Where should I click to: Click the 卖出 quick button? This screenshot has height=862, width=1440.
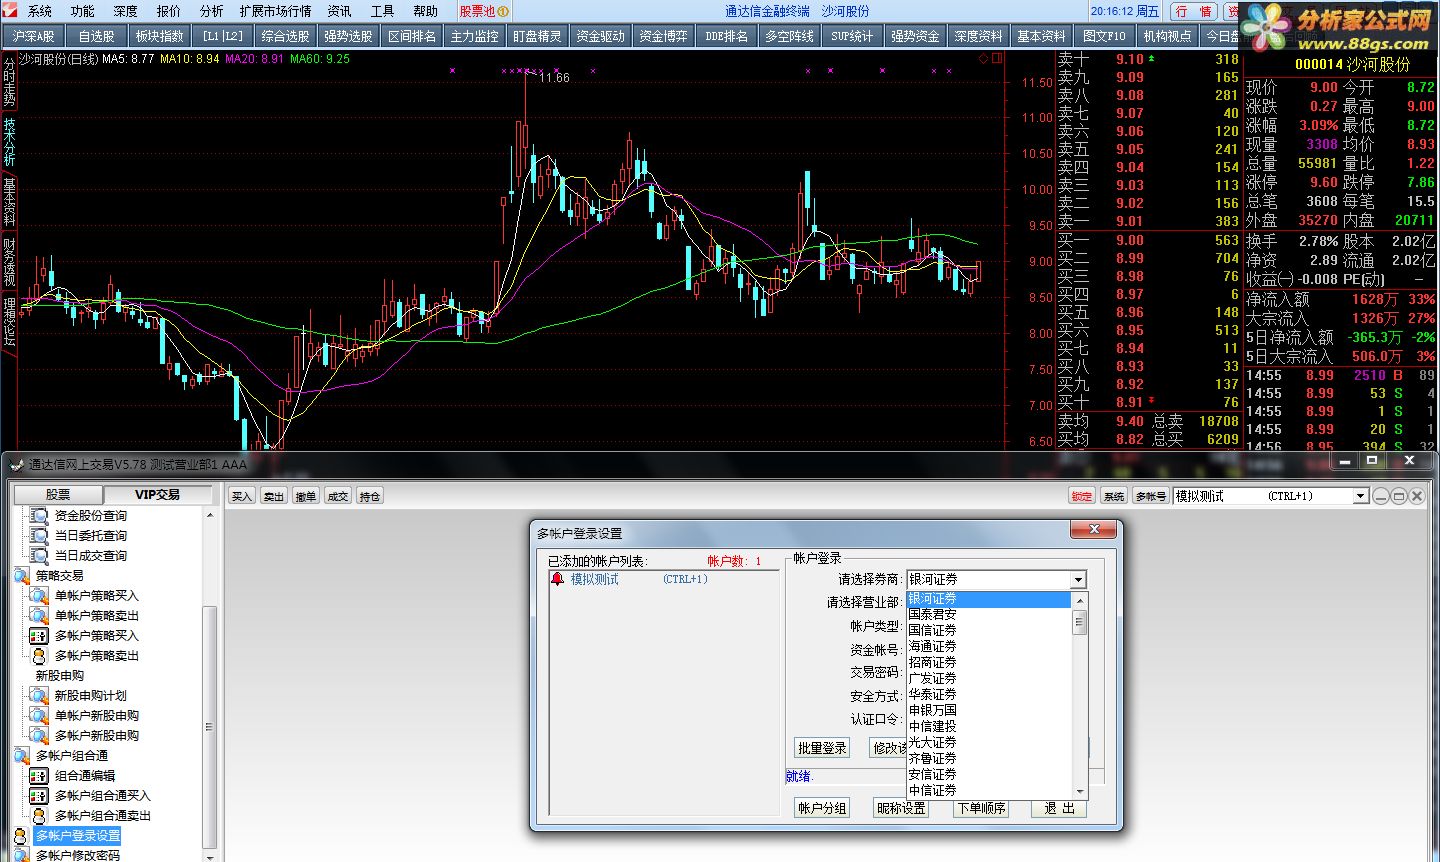click(x=273, y=496)
